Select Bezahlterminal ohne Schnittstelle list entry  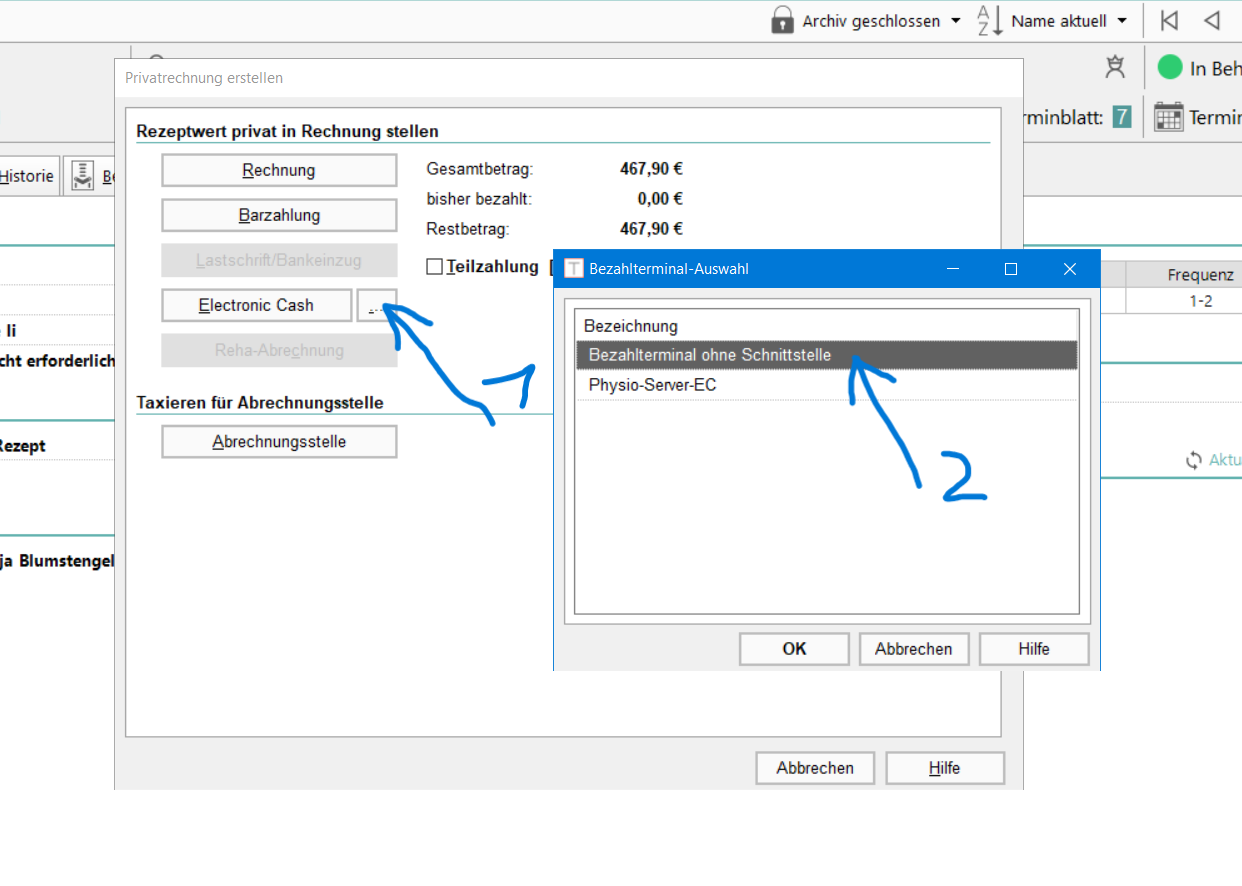pos(709,355)
